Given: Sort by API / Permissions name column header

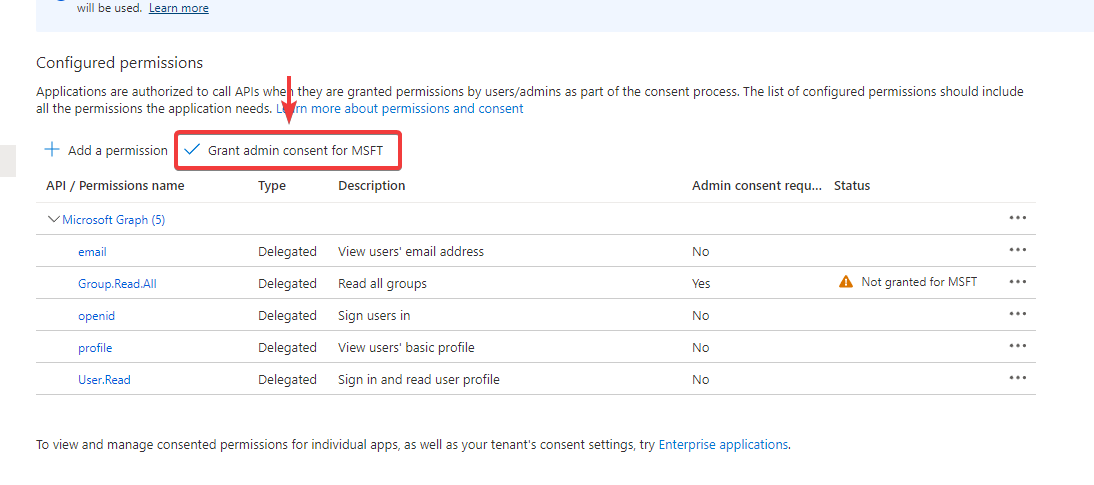Looking at the screenshot, I should (x=115, y=186).
